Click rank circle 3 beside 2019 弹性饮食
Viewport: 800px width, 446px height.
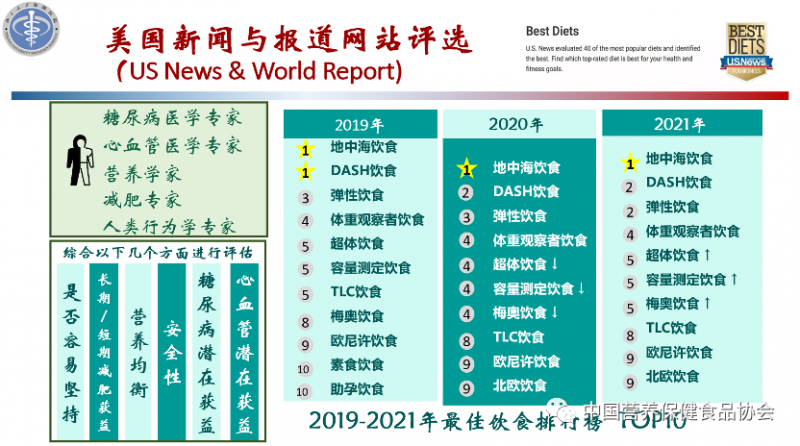click(305, 197)
